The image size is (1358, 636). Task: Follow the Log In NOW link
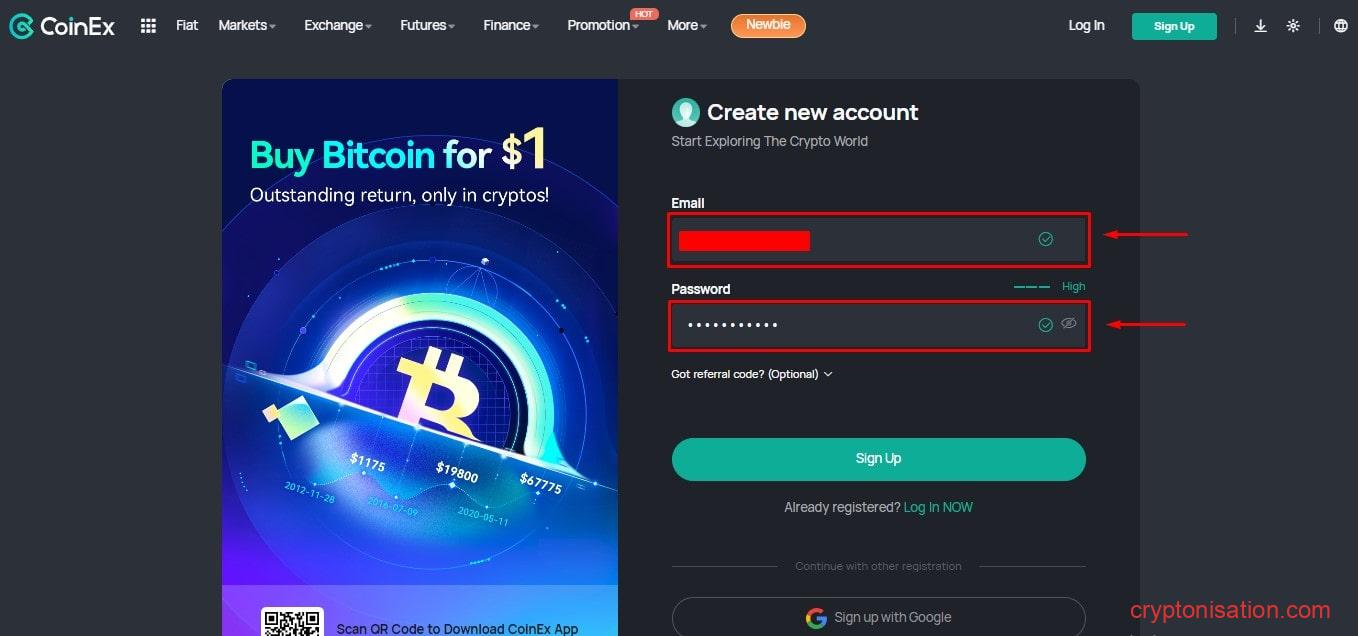pos(938,507)
